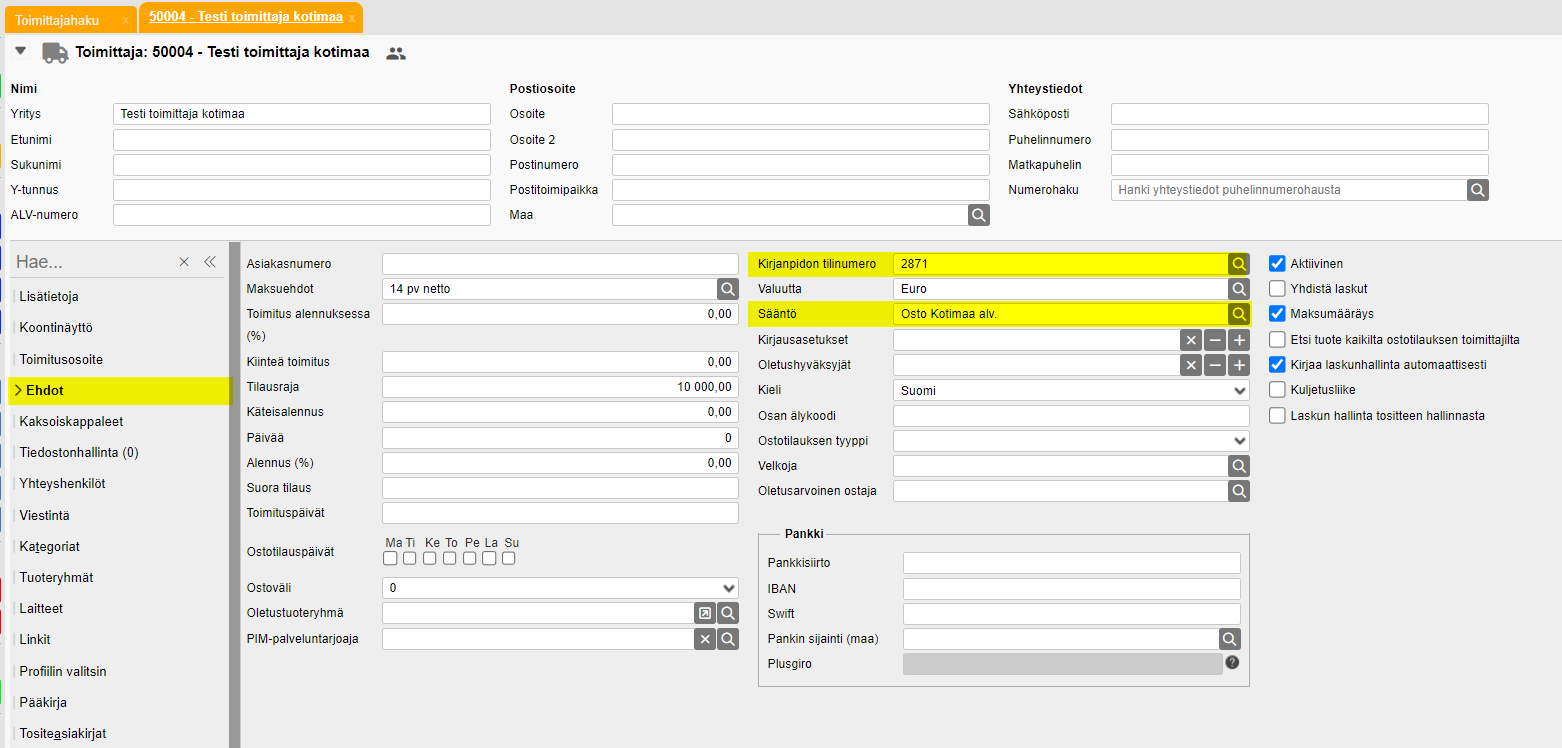Viewport: 1562px width, 748px height.
Task: Clear the sidebar Hae search with X
Action: click(x=184, y=262)
